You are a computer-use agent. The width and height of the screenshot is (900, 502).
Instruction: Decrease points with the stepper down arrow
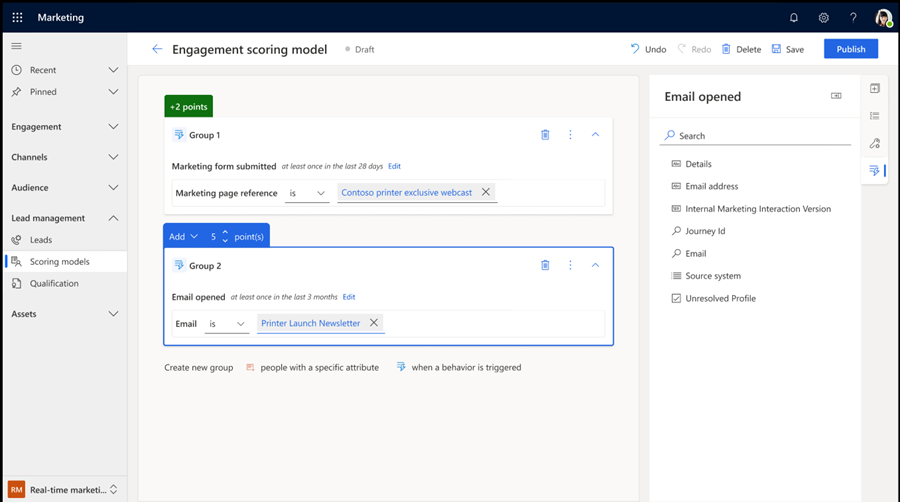(x=225, y=240)
